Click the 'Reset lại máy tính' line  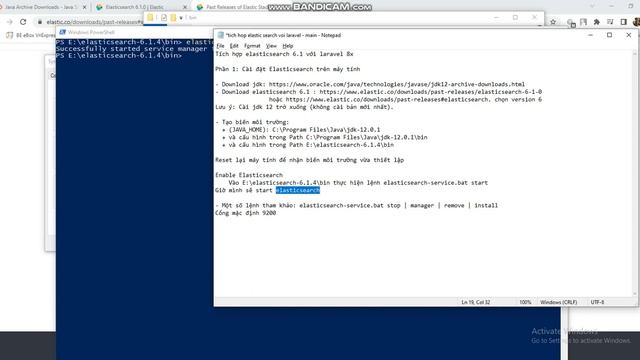tap(310, 160)
